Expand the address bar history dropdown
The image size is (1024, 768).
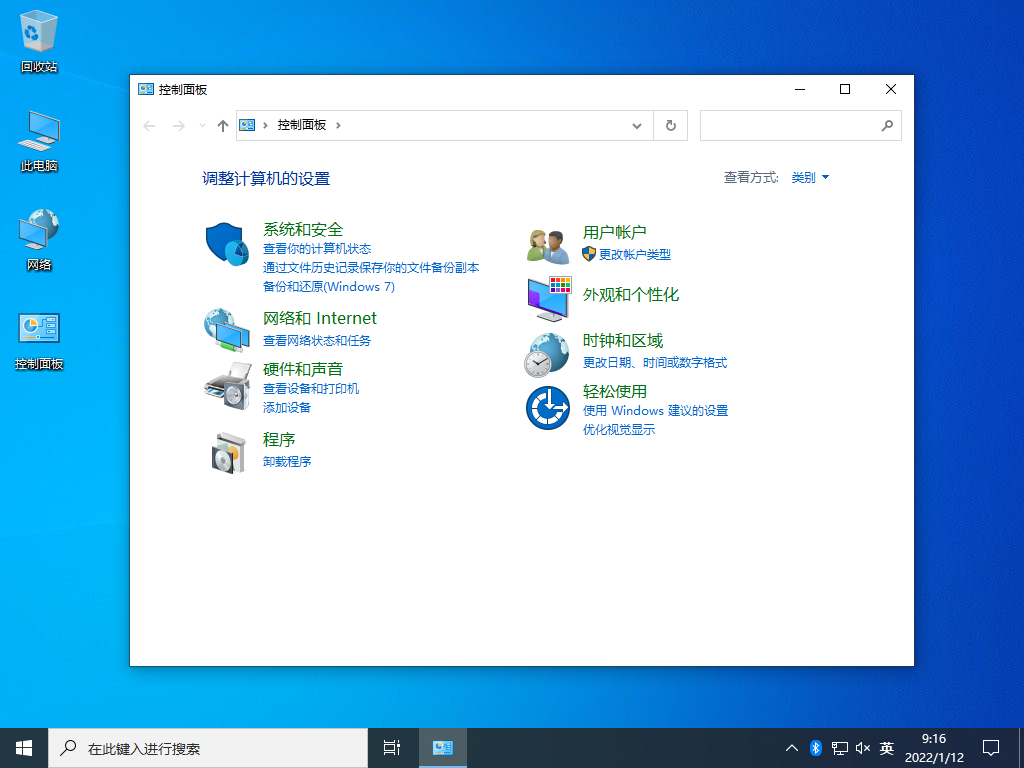637,125
